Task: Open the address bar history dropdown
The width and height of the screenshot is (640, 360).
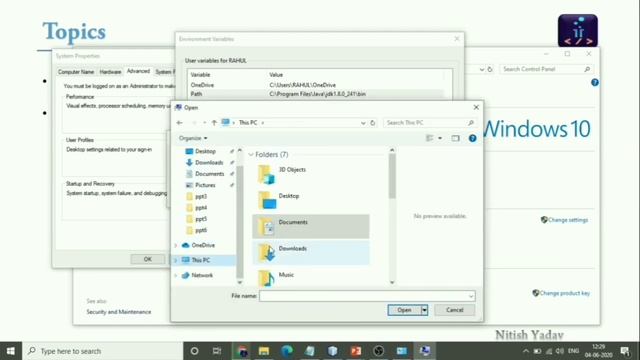Action: [363, 122]
